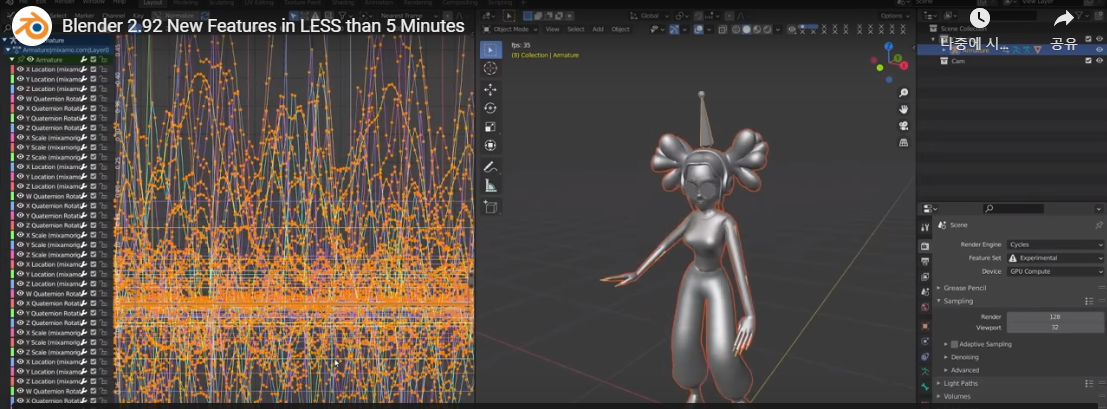Open the Object properties tab icon
The width and height of the screenshot is (1107, 409).
[x=925, y=326]
